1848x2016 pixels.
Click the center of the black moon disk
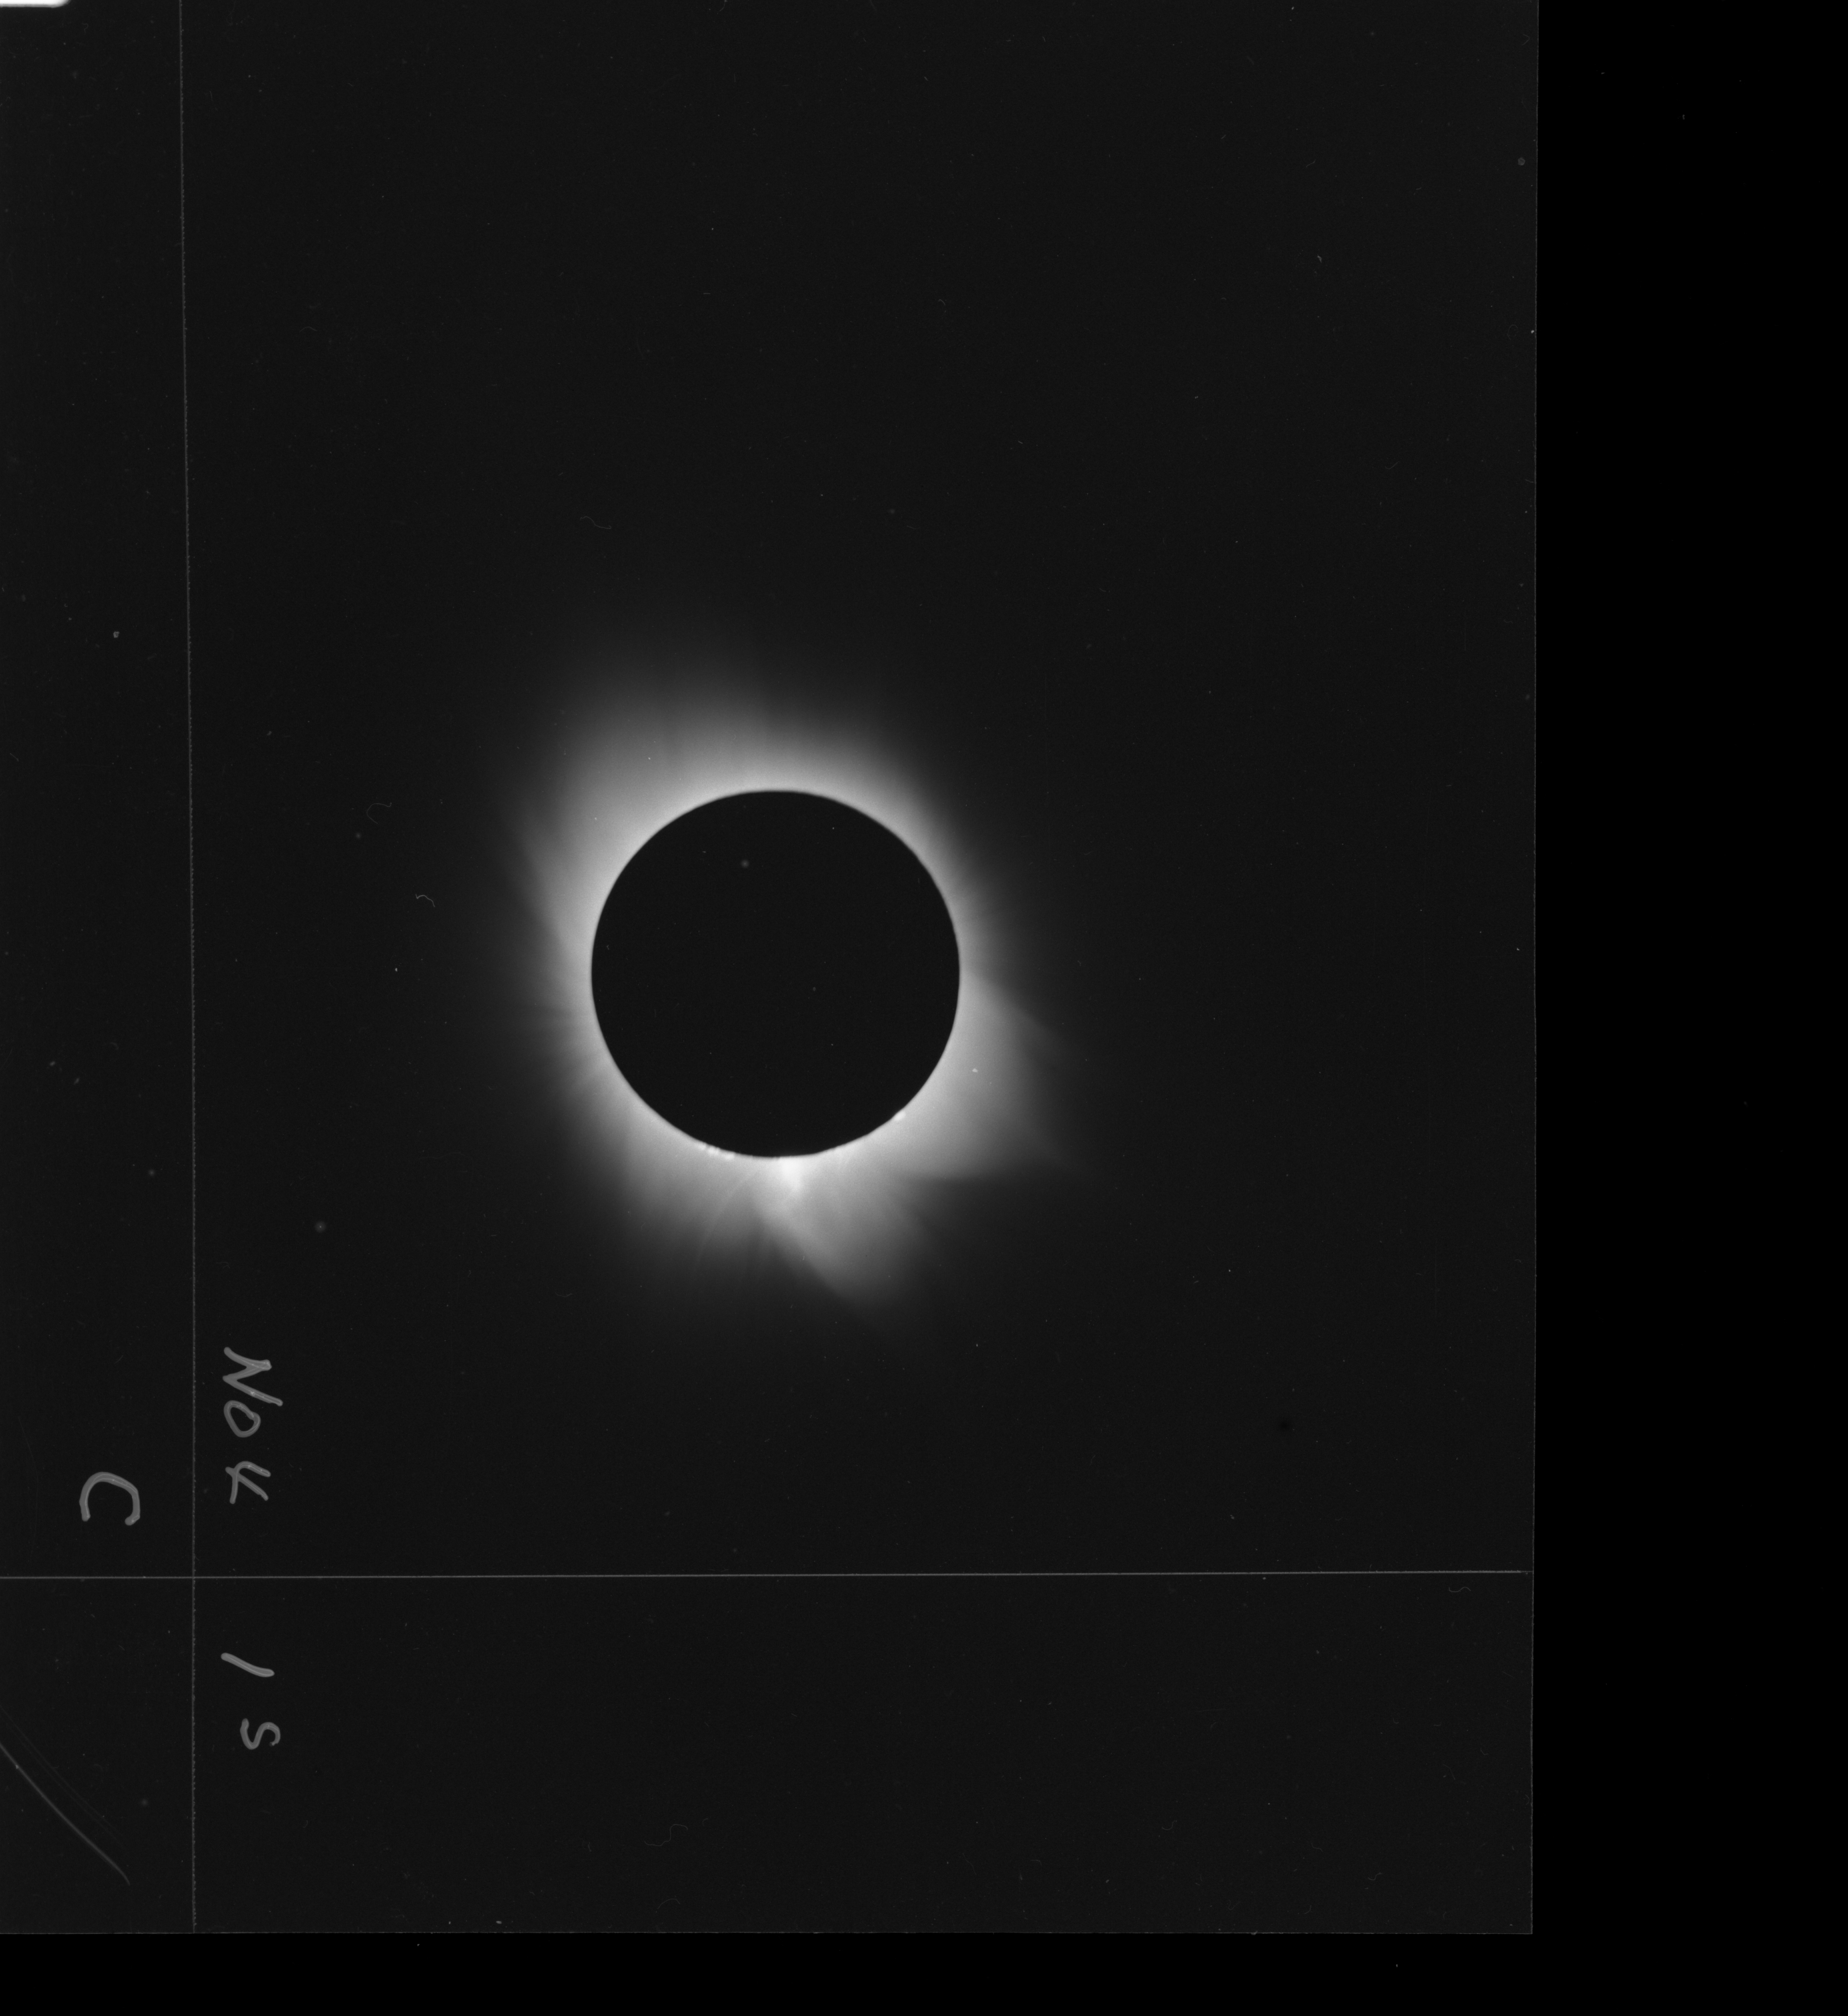pos(775,973)
